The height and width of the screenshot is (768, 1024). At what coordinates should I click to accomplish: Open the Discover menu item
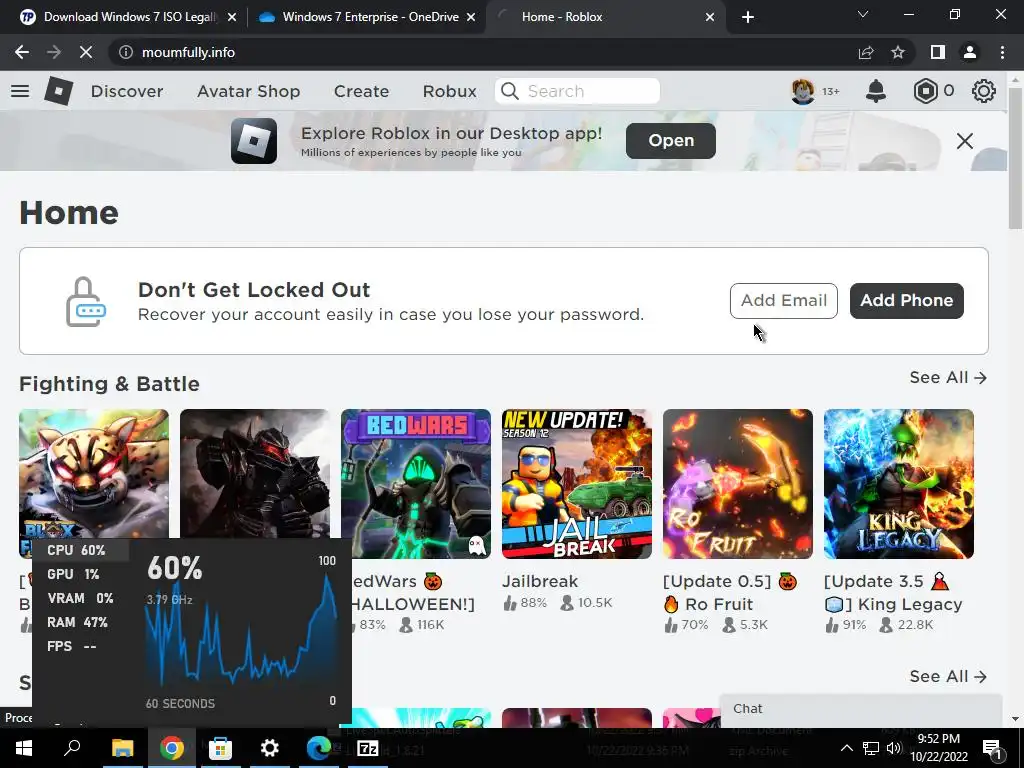coord(127,91)
